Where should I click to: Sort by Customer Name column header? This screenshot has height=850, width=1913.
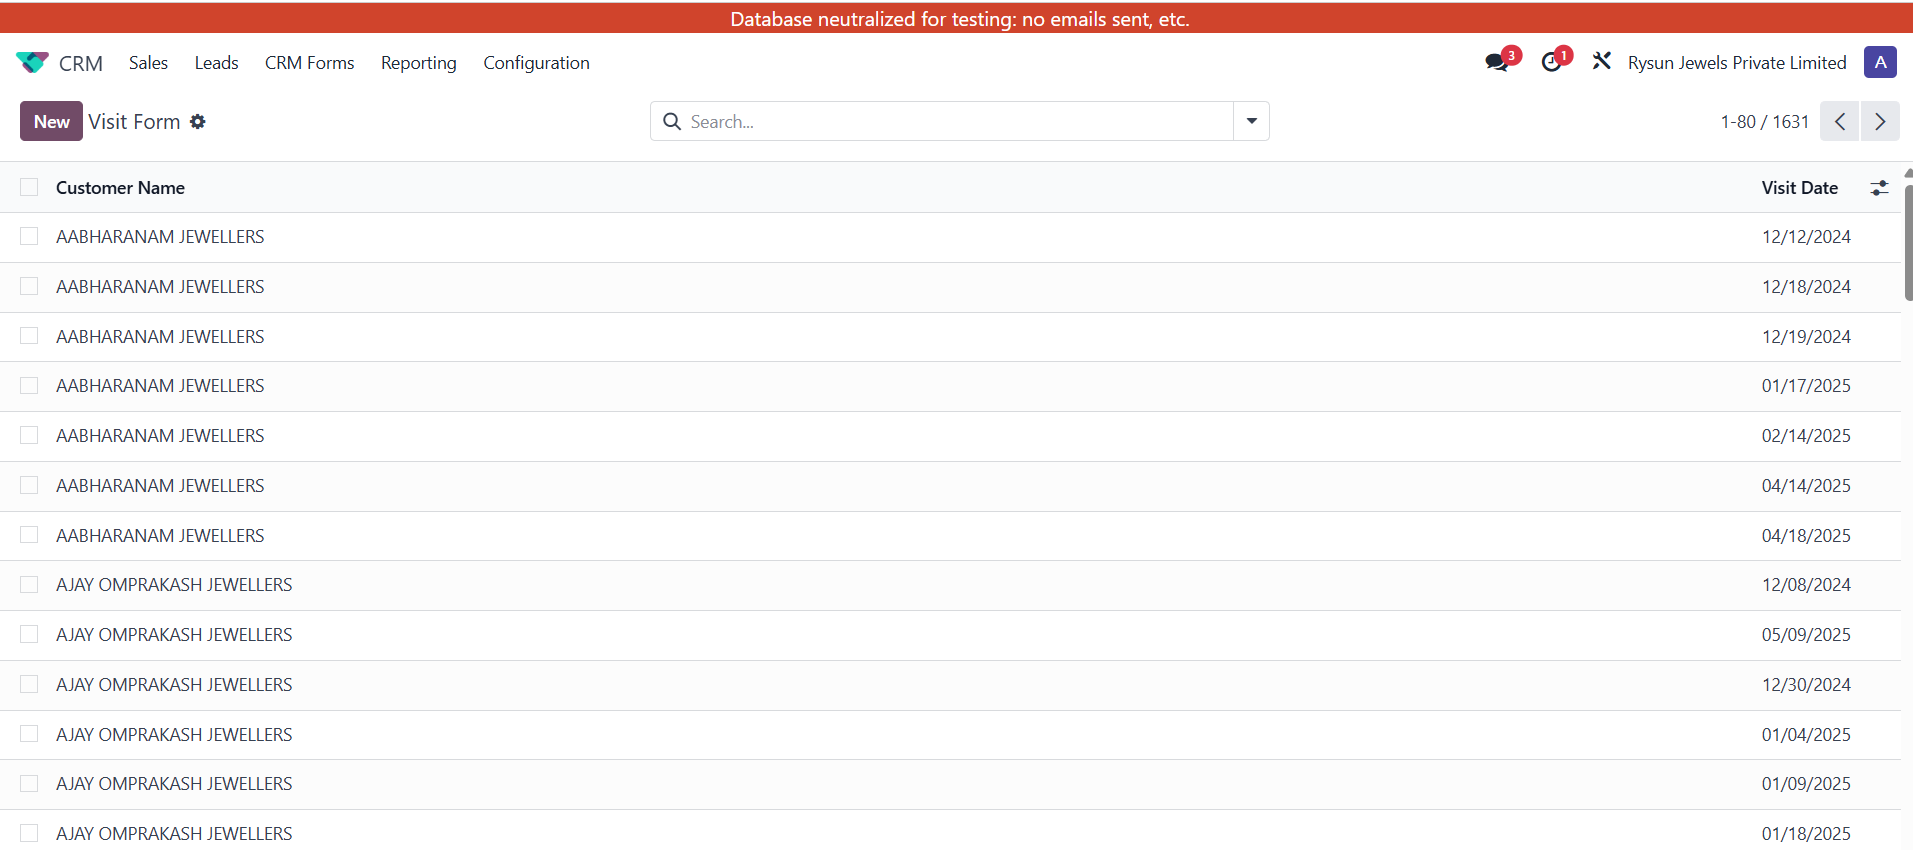120,188
